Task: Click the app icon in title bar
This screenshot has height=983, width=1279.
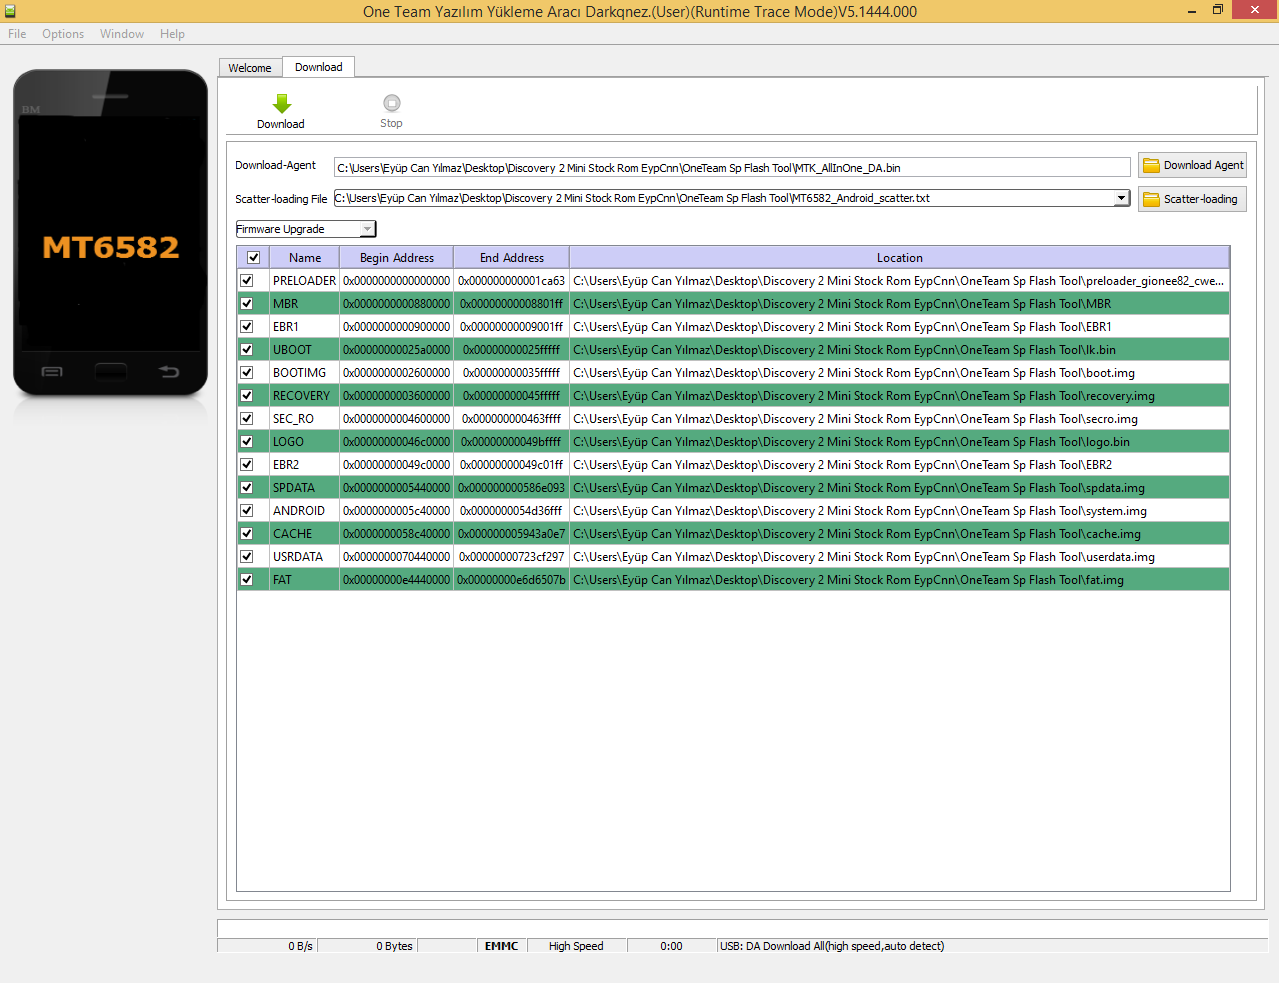Action: coord(10,11)
